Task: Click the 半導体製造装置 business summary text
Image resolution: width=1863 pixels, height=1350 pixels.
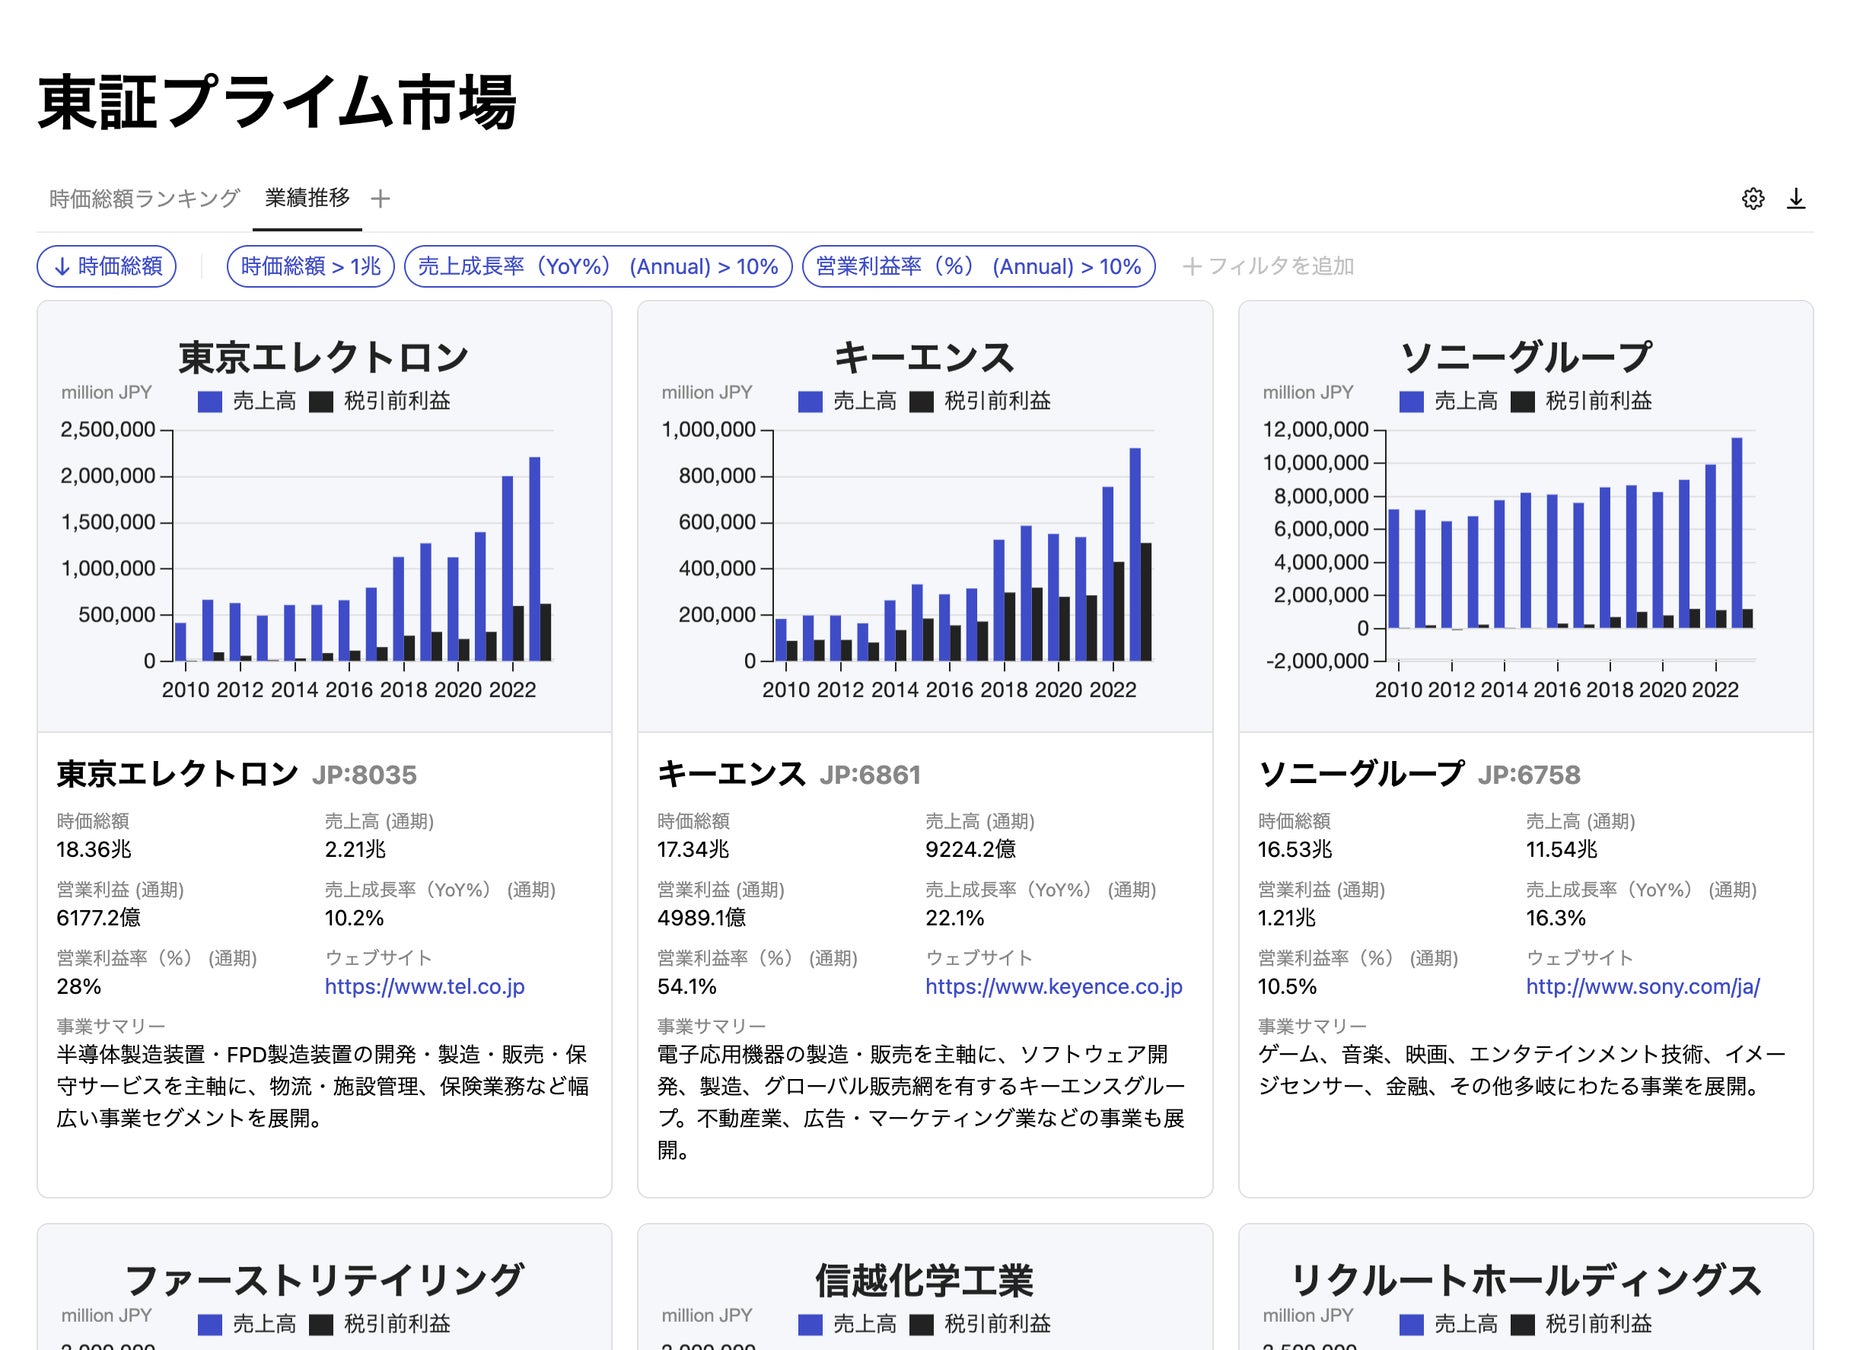Action: coord(322,1086)
